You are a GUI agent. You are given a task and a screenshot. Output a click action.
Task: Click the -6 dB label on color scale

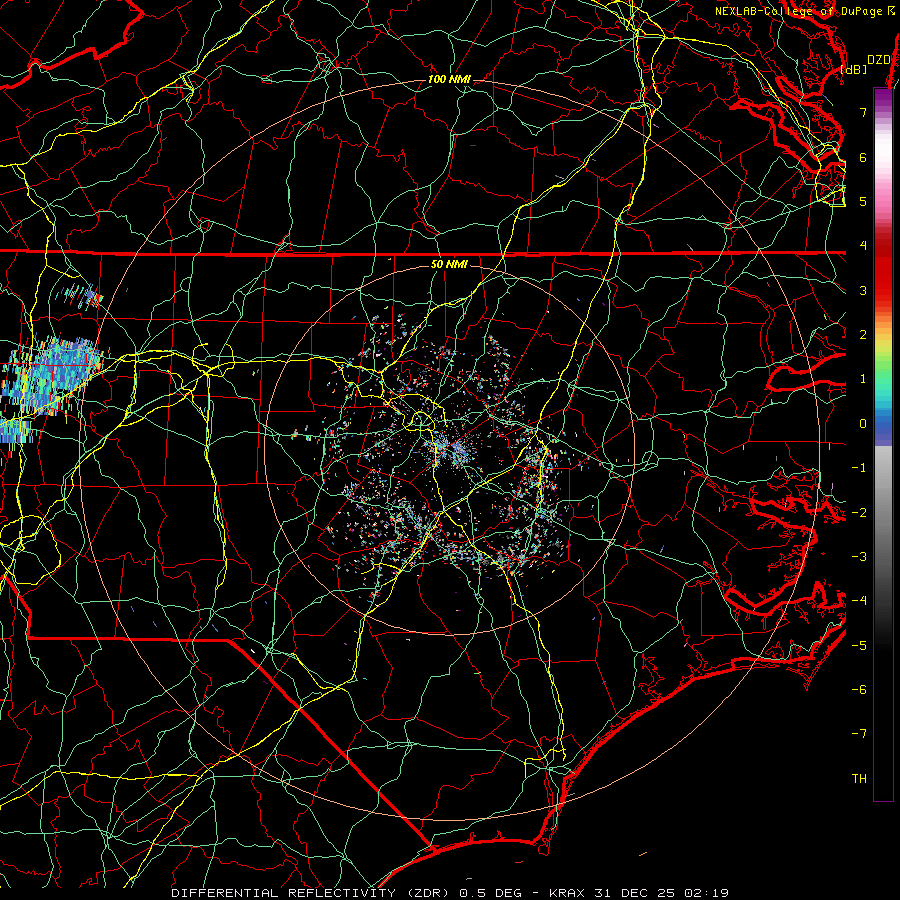coord(859,690)
